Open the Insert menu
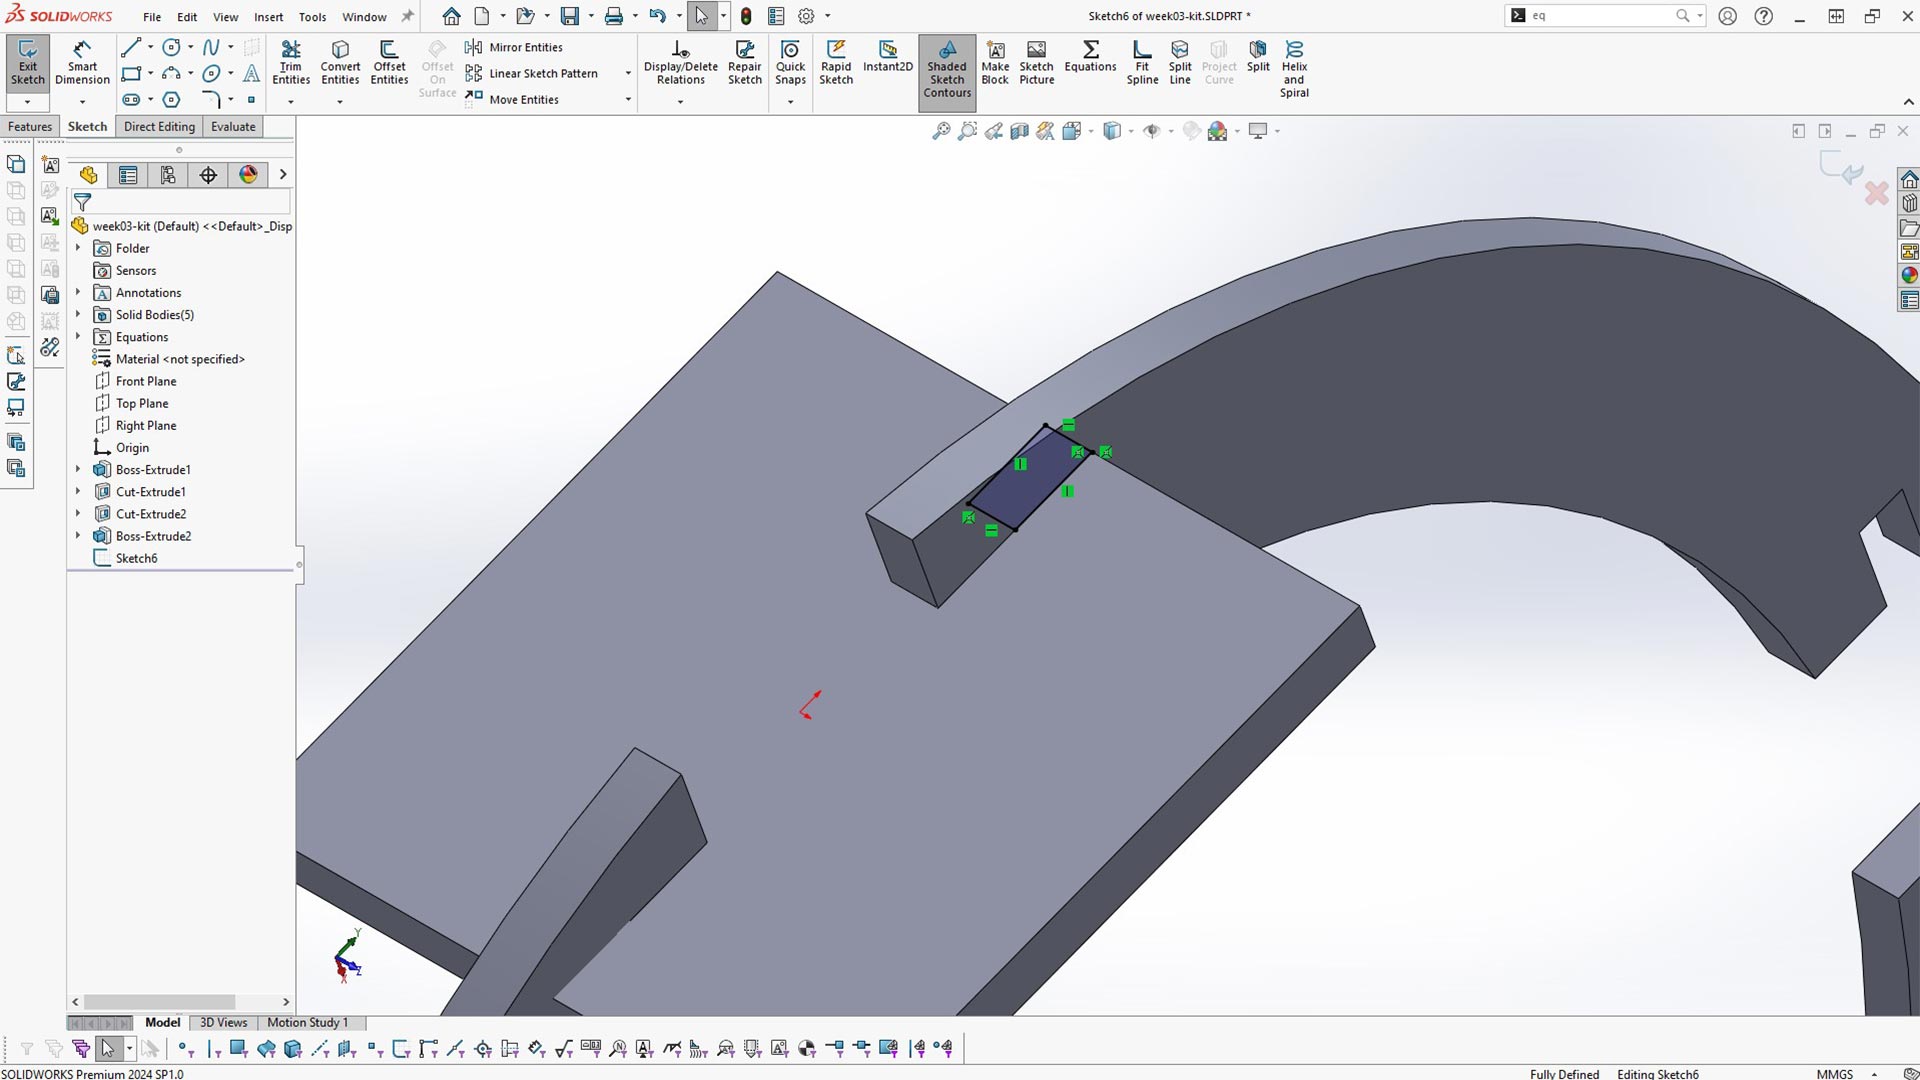This screenshot has height=1080, width=1920. coord(268,17)
